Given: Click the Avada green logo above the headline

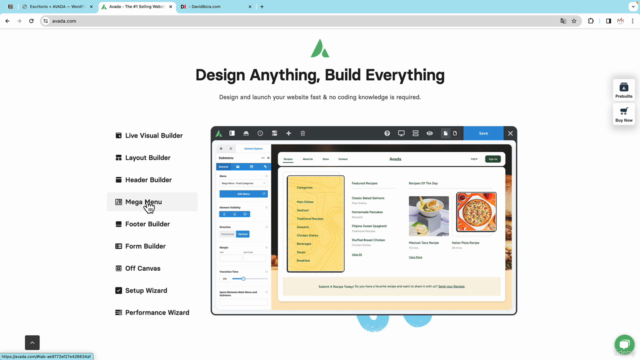Looking at the screenshot, I should (x=320, y=49).
